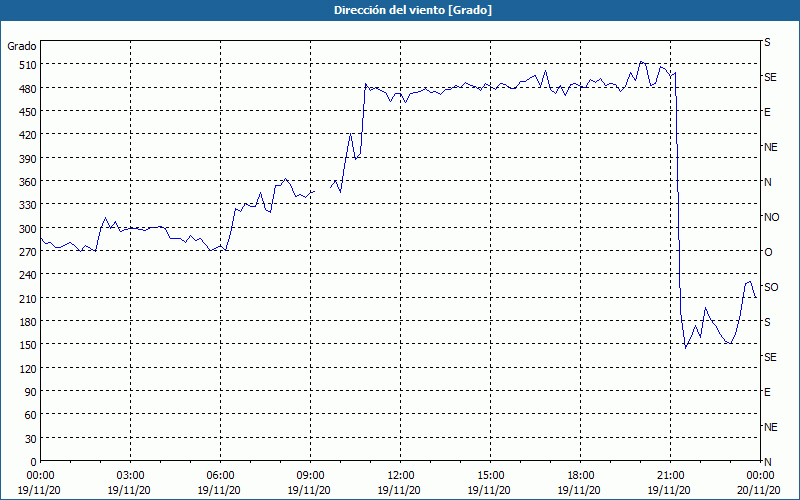The height and width of the screenshot is (500, 800).
Task: Pick the '180' degree axis label
Action: pyautogui.click(x=28, y=322)
